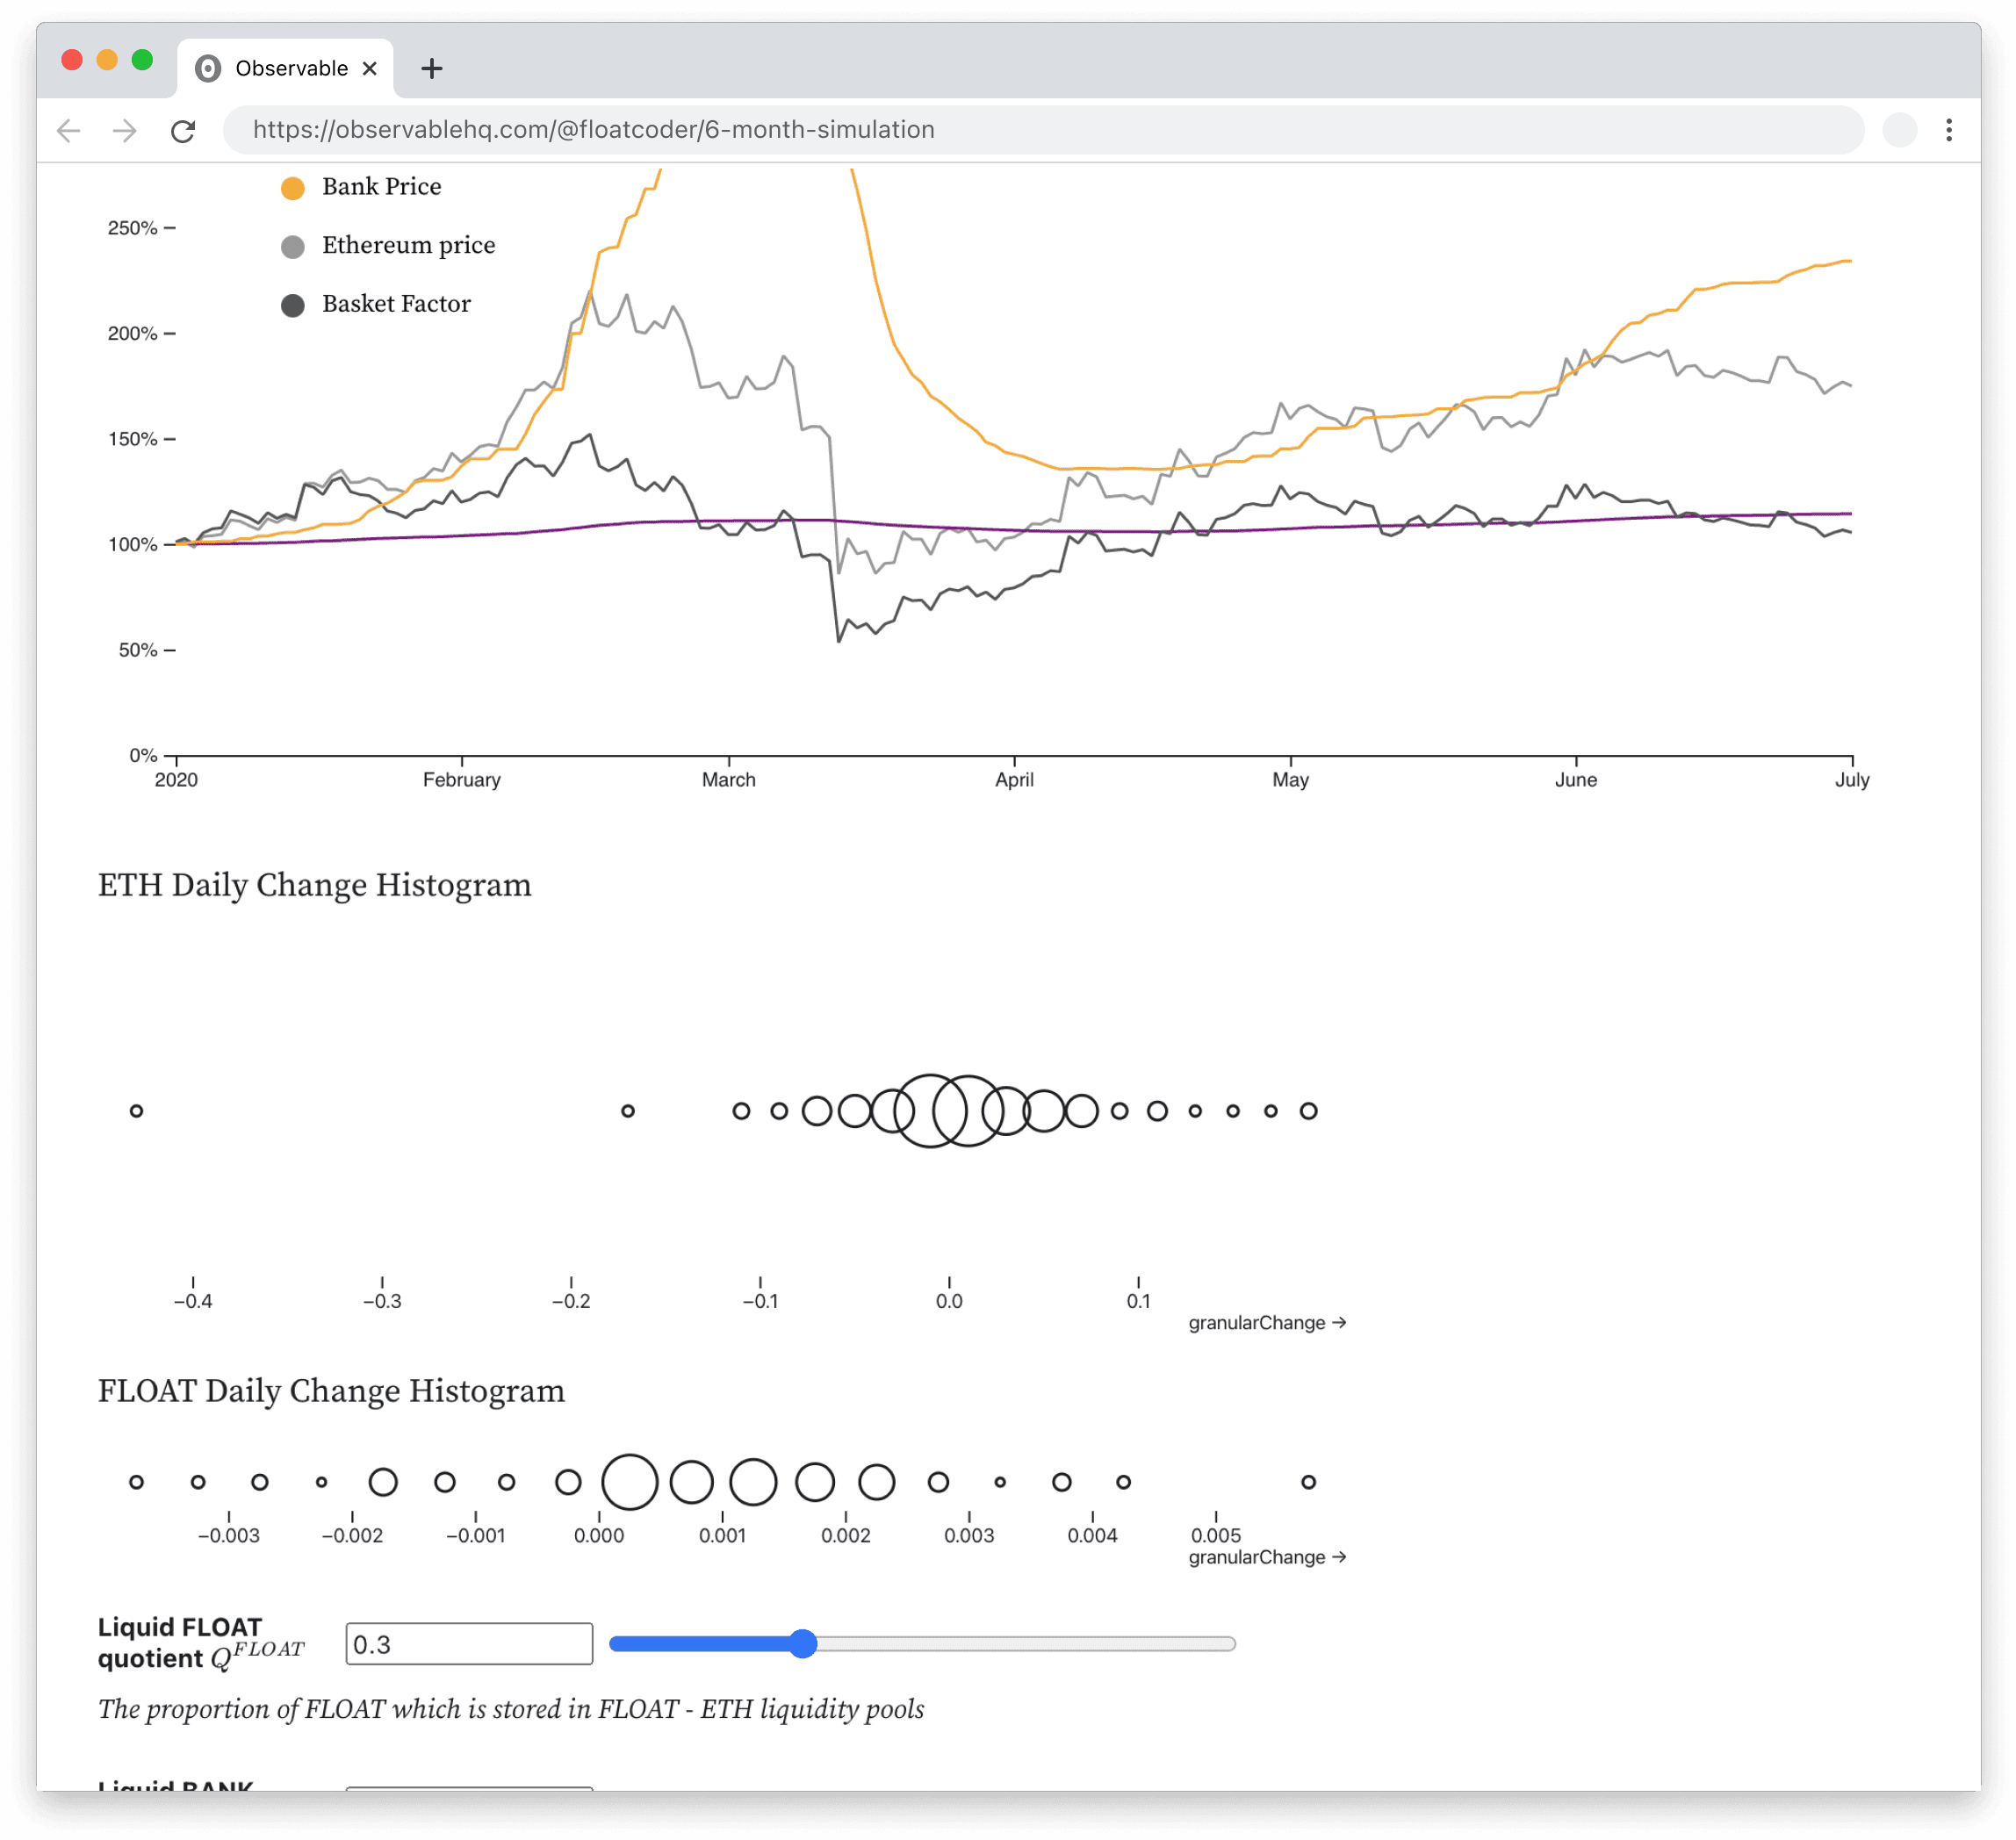Click the browser back arrow
The image size is (2016, 1840).
tap(68, 130)
